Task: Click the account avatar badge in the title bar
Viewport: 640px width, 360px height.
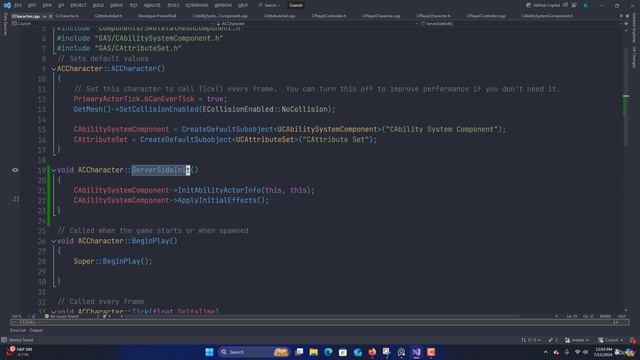Action: point(585,5)
